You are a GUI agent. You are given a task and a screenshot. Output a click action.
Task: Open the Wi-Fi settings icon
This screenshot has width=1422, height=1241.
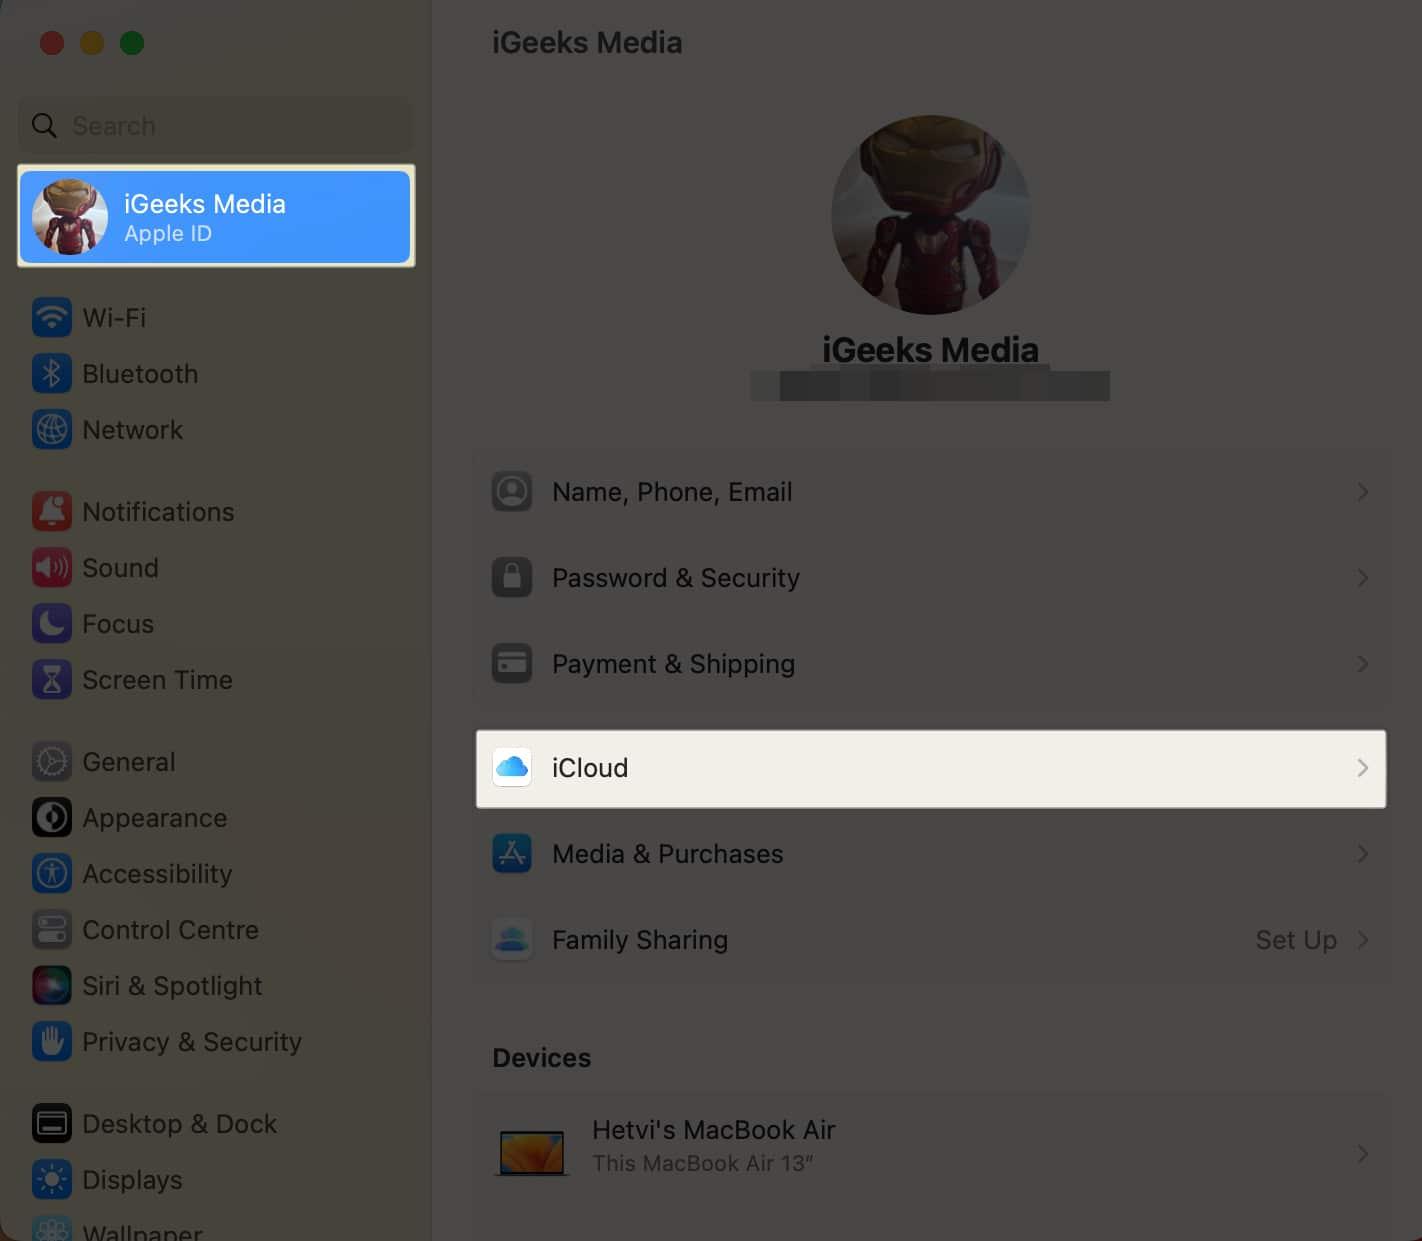pos(52,318)
